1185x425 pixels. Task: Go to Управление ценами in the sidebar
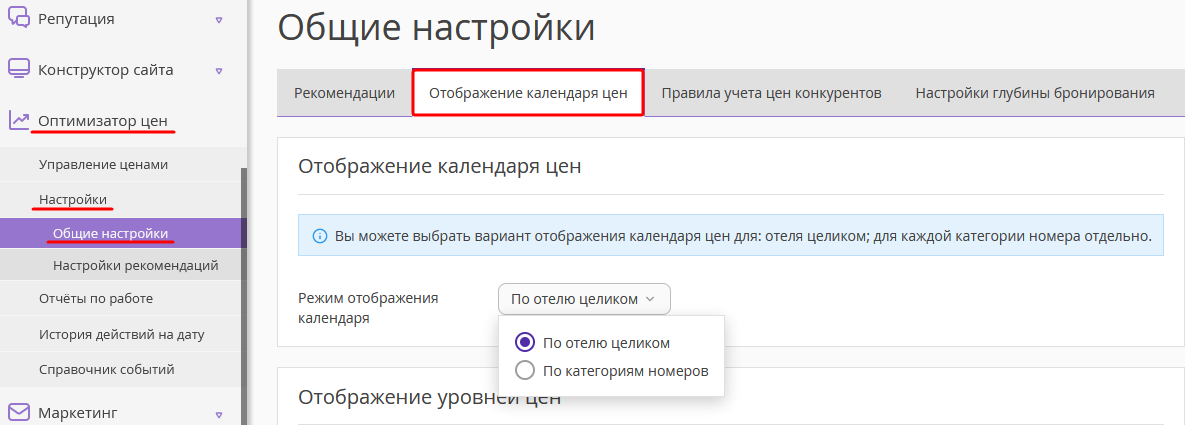coord(103,164)
